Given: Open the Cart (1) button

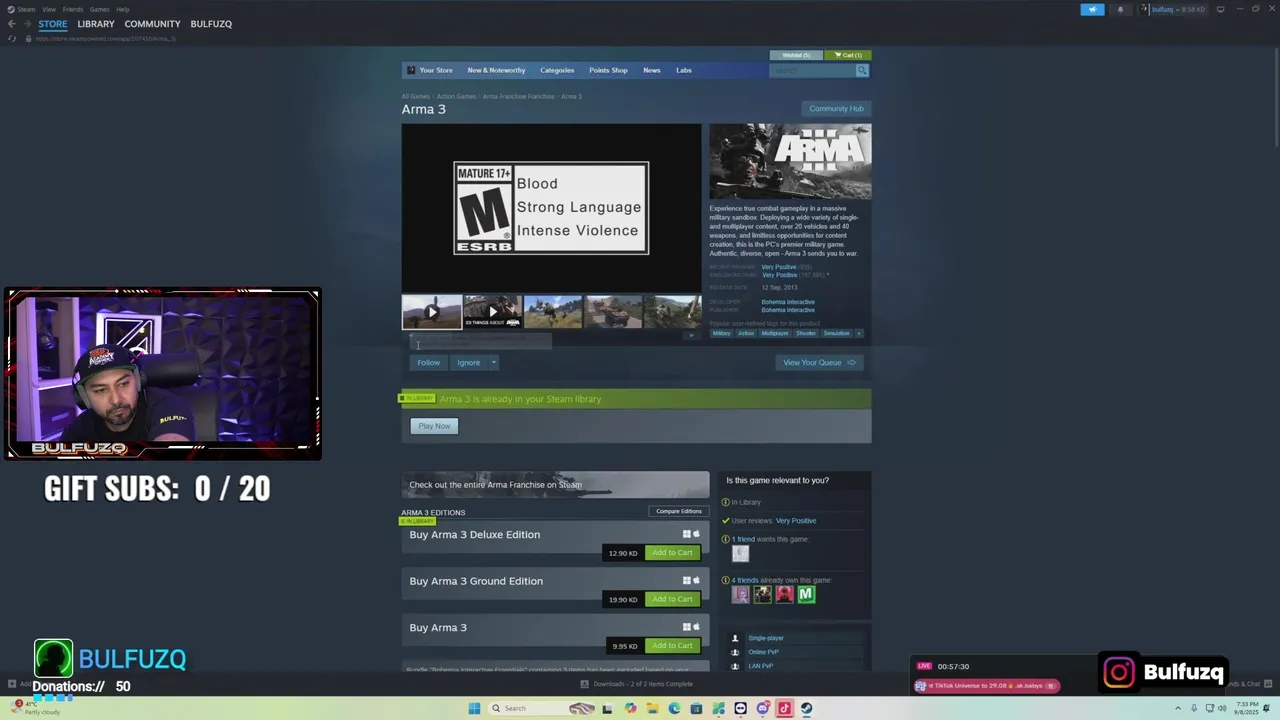Looking at the screenshot, I should coord(848,55).
